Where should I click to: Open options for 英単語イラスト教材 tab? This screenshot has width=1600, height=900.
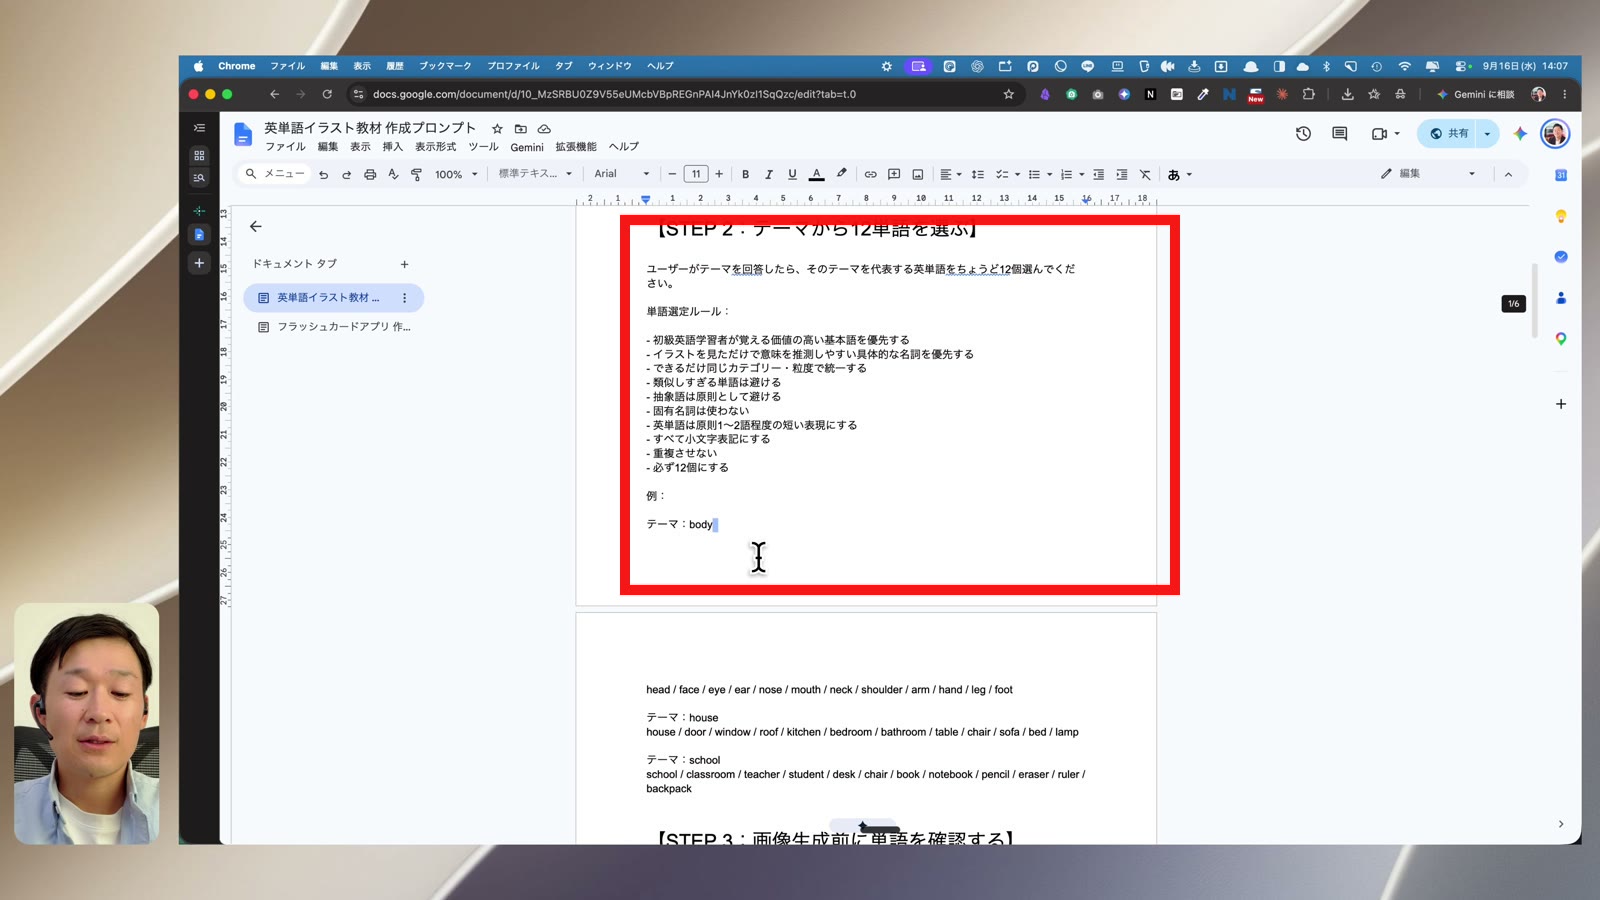pyautogui.click(x=404, y=298)
